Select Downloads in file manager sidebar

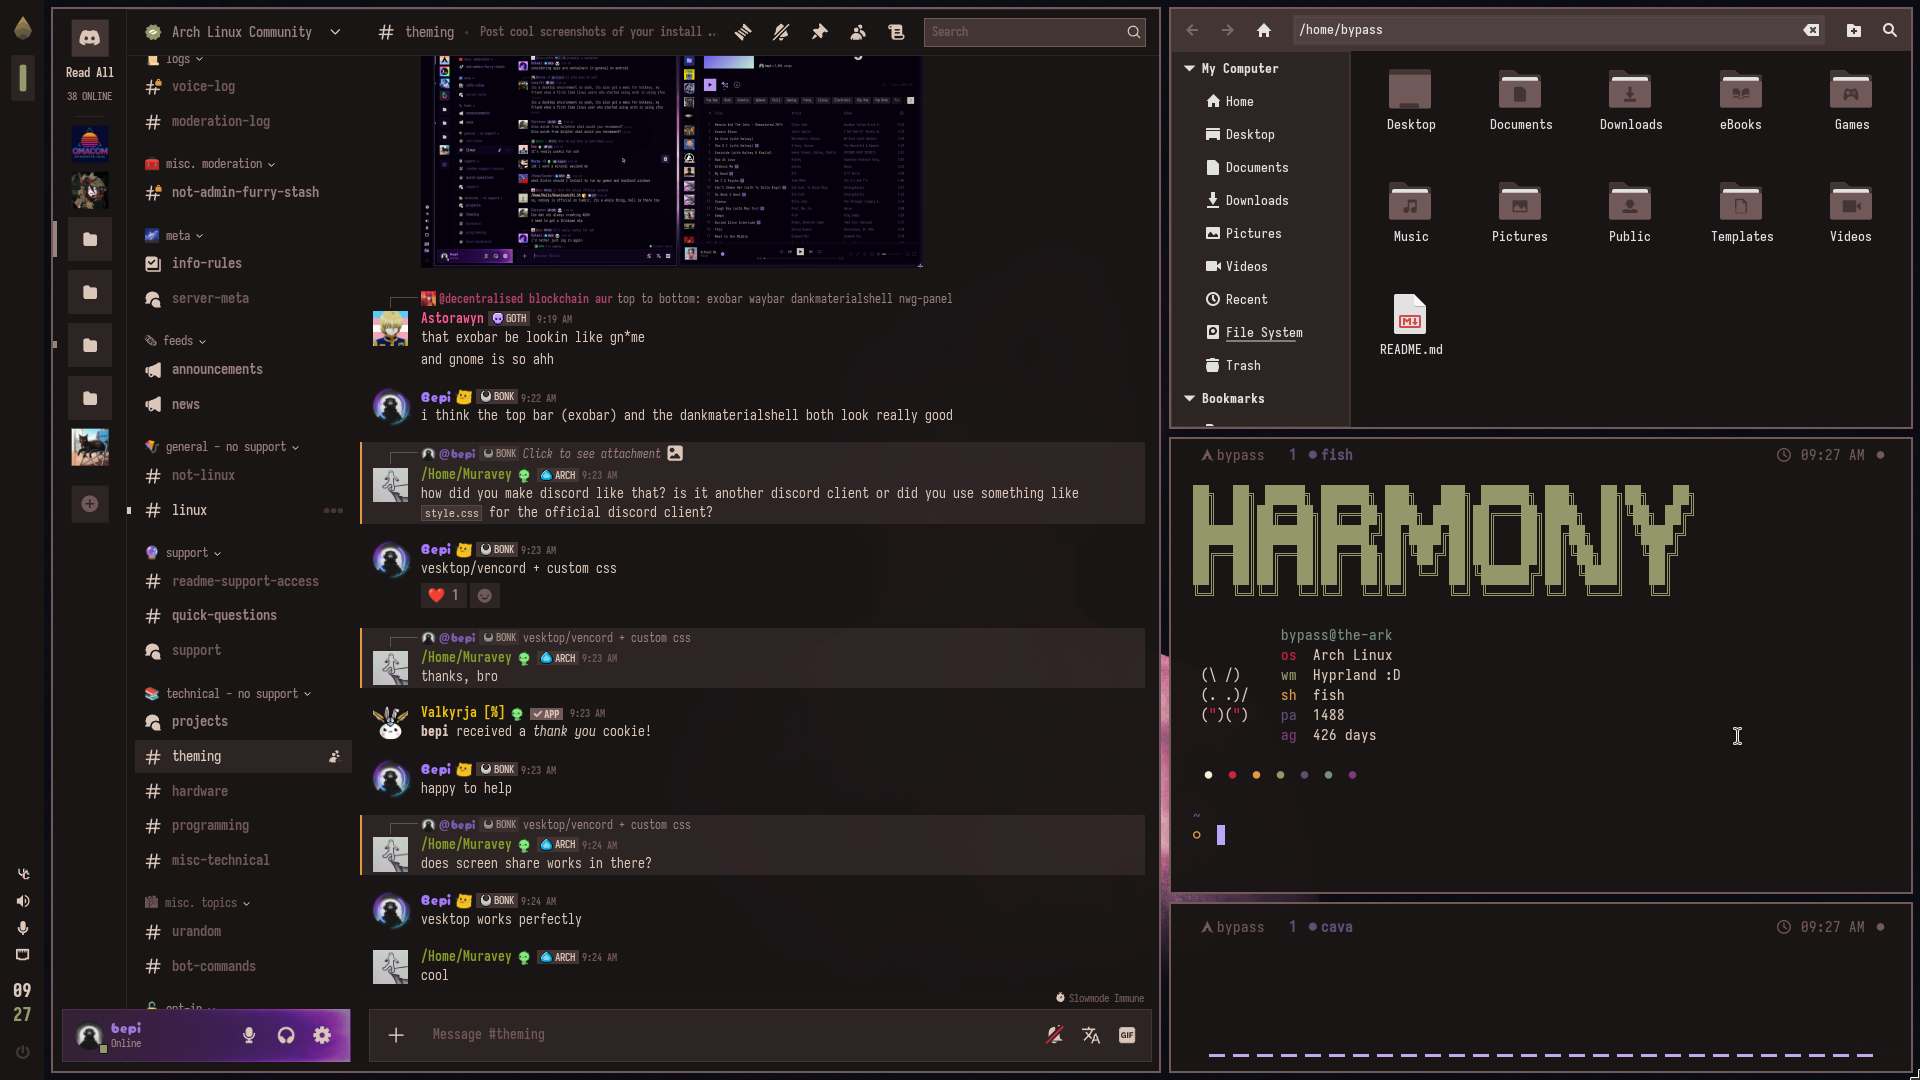coord(1256,200)
